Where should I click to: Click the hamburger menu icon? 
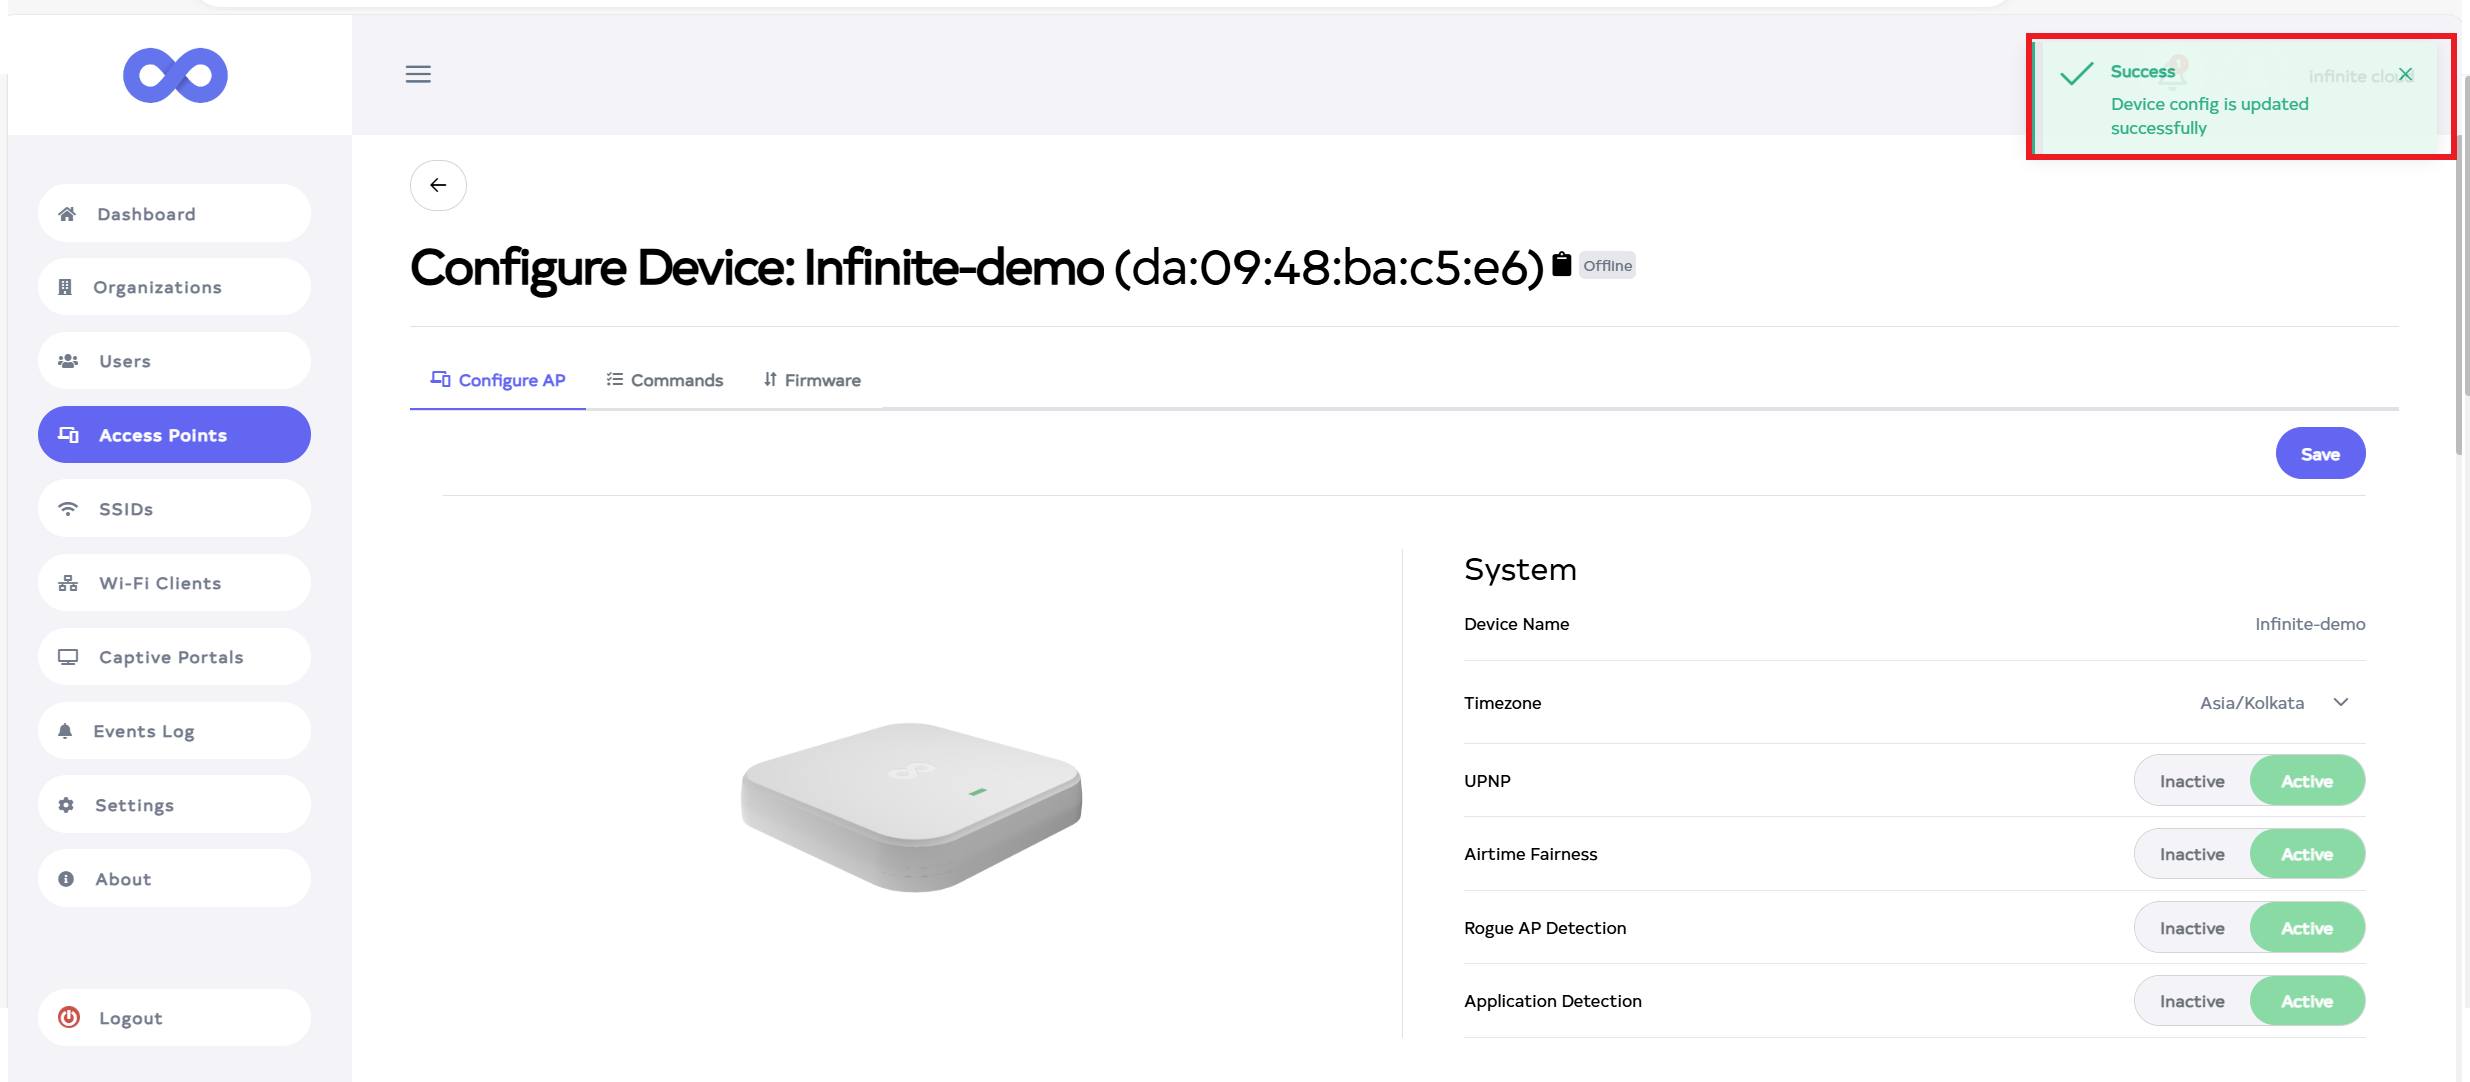pyautogui.click(x=418, y=74)
